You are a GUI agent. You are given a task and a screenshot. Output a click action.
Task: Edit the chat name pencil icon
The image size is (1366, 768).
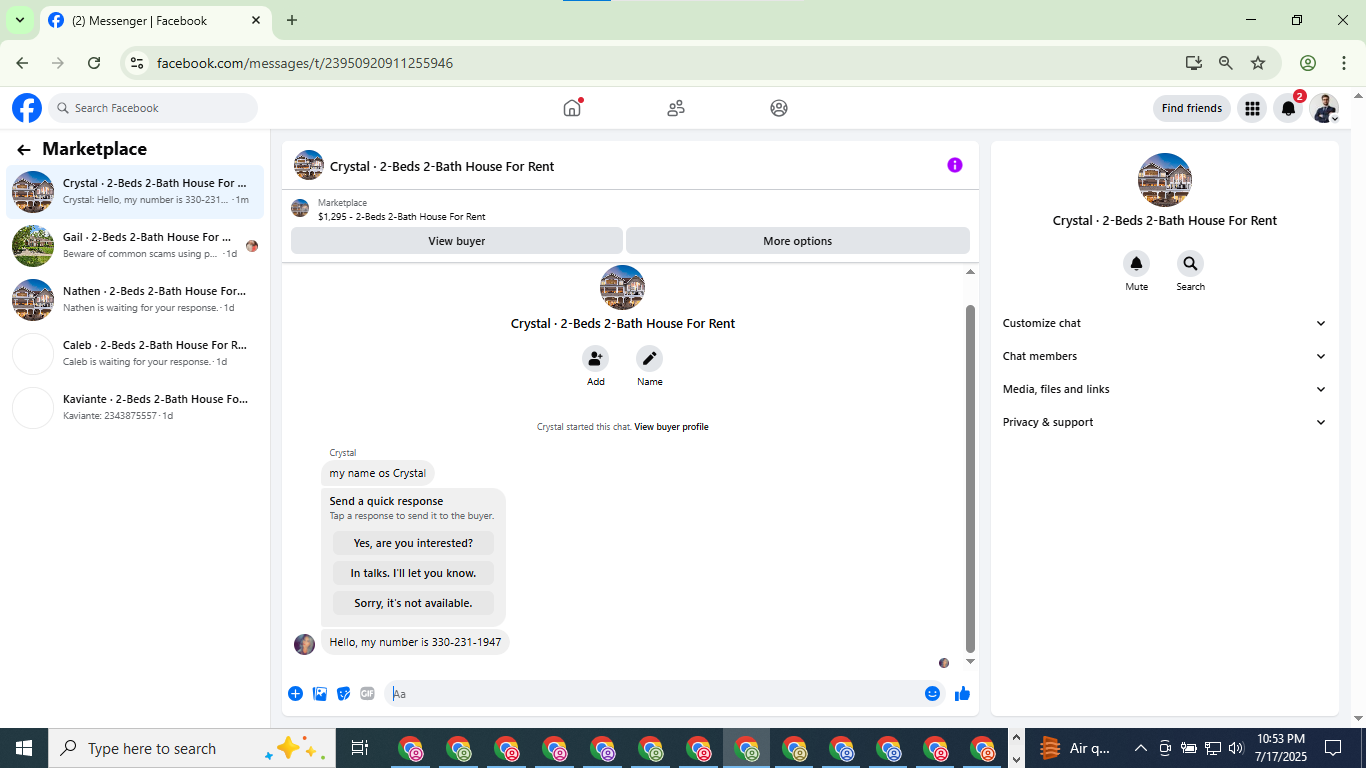(650, 359)
